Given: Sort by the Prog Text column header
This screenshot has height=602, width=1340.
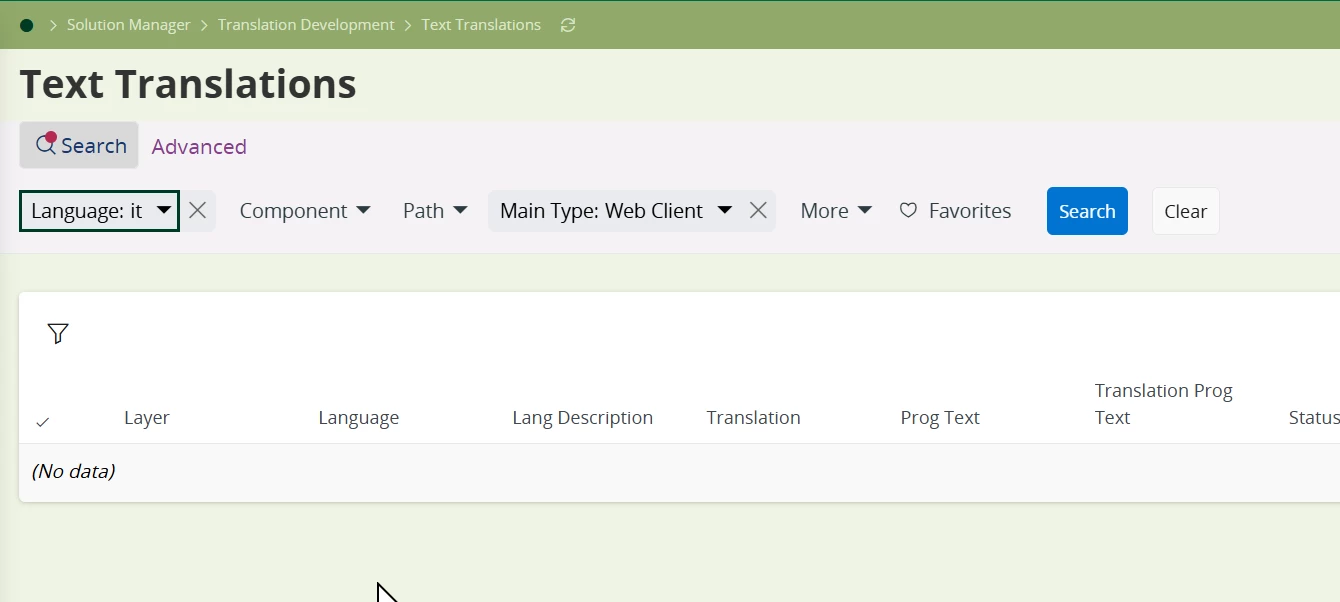Looking at the screenshot, I should tap(940, 418).
